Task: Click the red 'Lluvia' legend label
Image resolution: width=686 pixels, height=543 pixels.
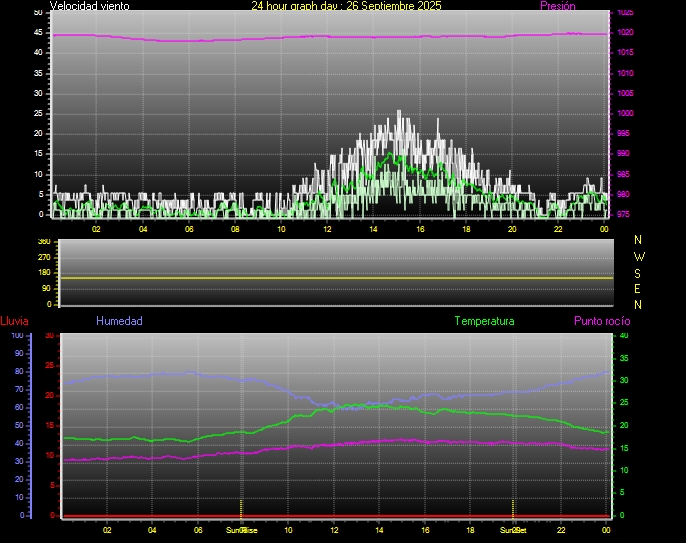Action: [x=14, y=321]
